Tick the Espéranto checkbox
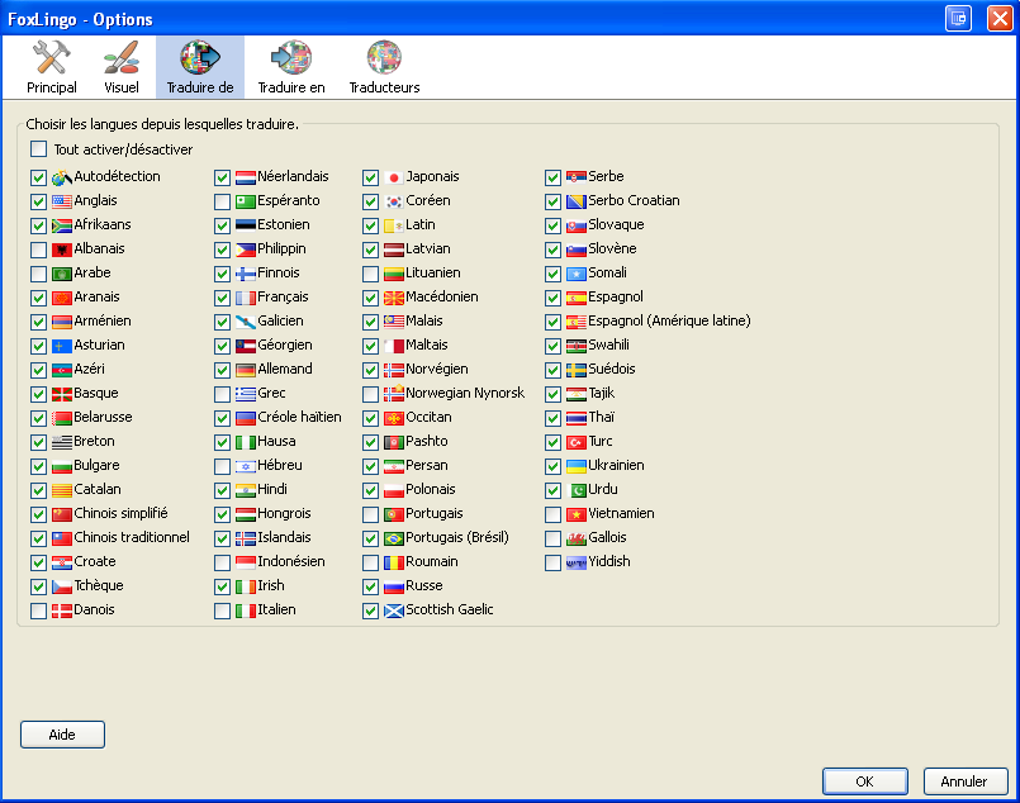1020x803 pixels. (222, 201)
